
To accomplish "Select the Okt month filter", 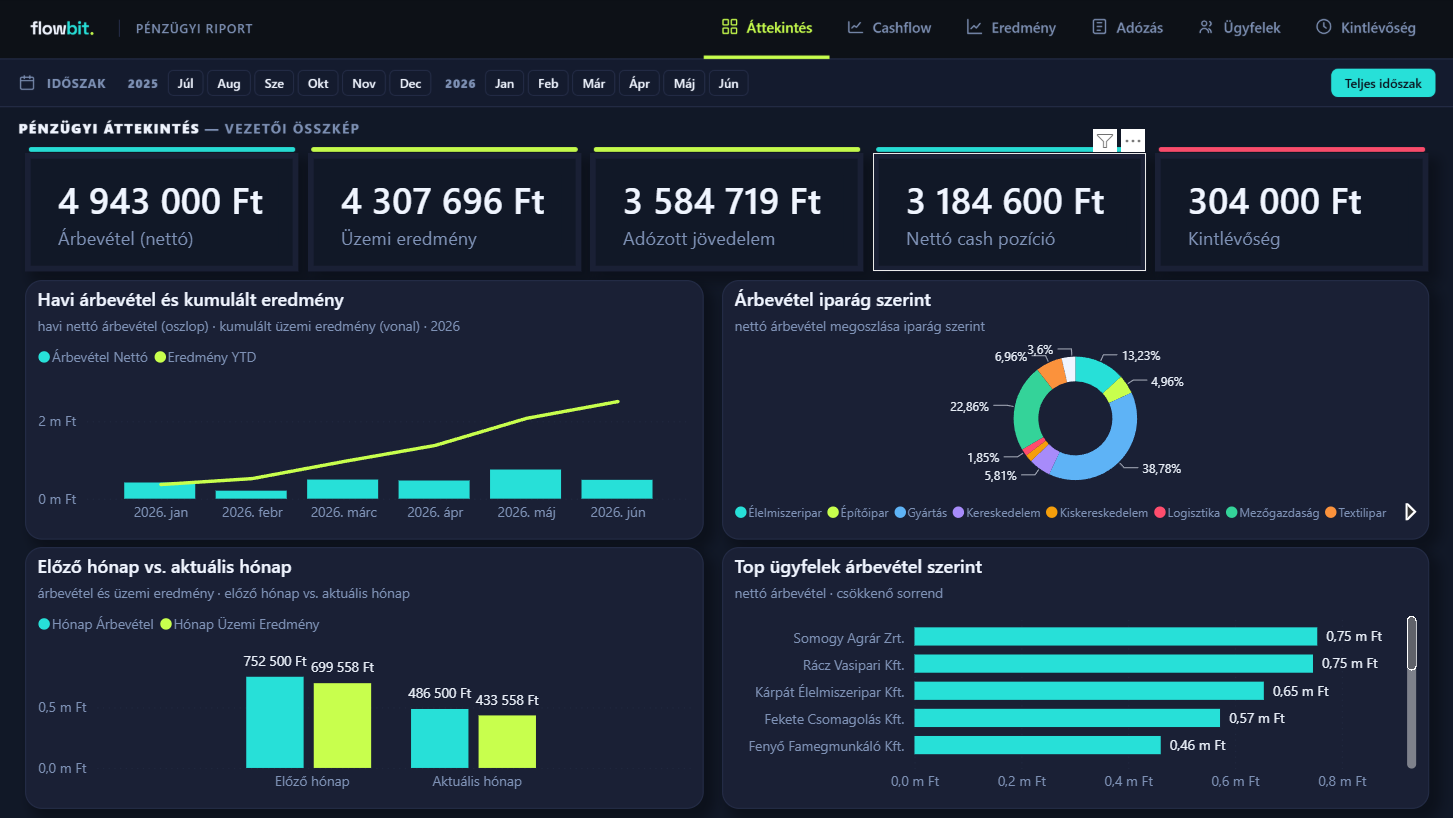I will tap(318, 83).
